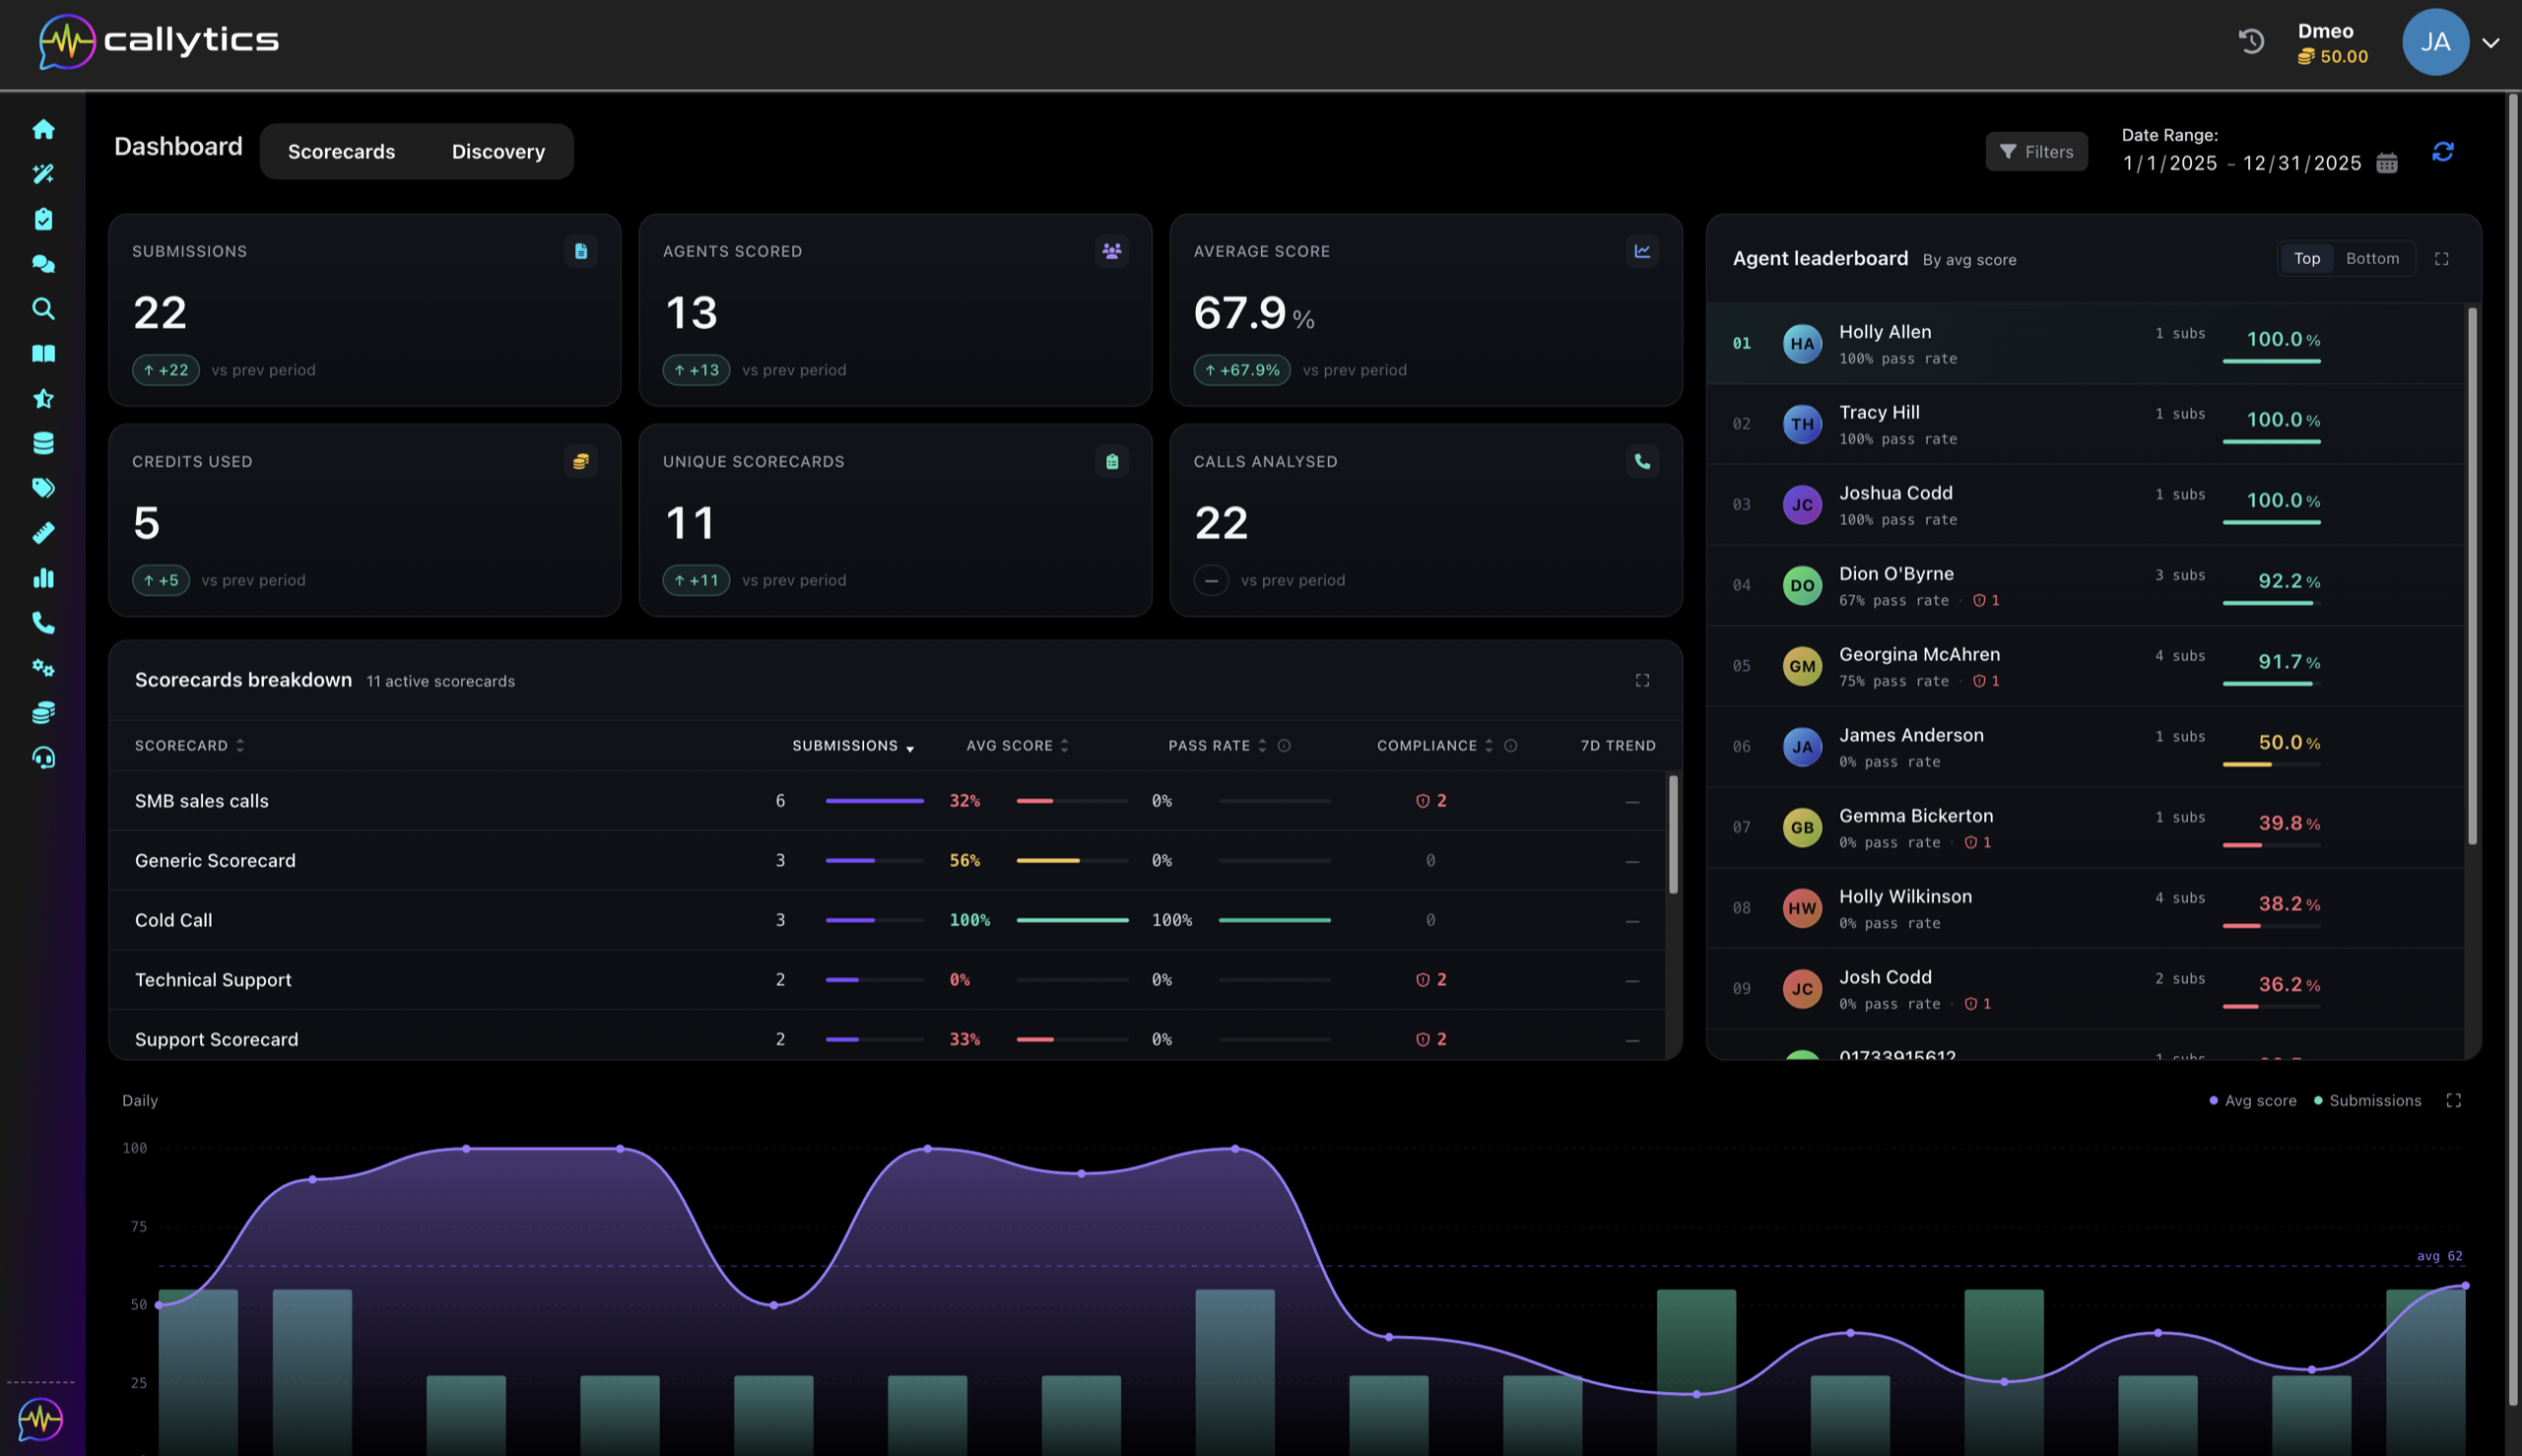This screenshot has width=2522, height=1456.
Task: Click the headset support sidebar icon
Action: (x=43, y=757)
